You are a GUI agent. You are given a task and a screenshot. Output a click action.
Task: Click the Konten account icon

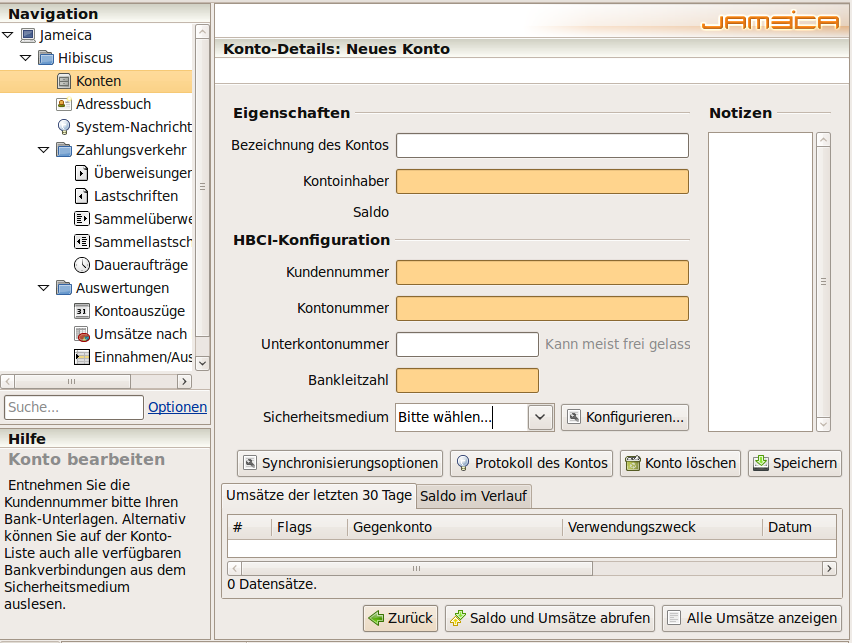tap(64, 82)
